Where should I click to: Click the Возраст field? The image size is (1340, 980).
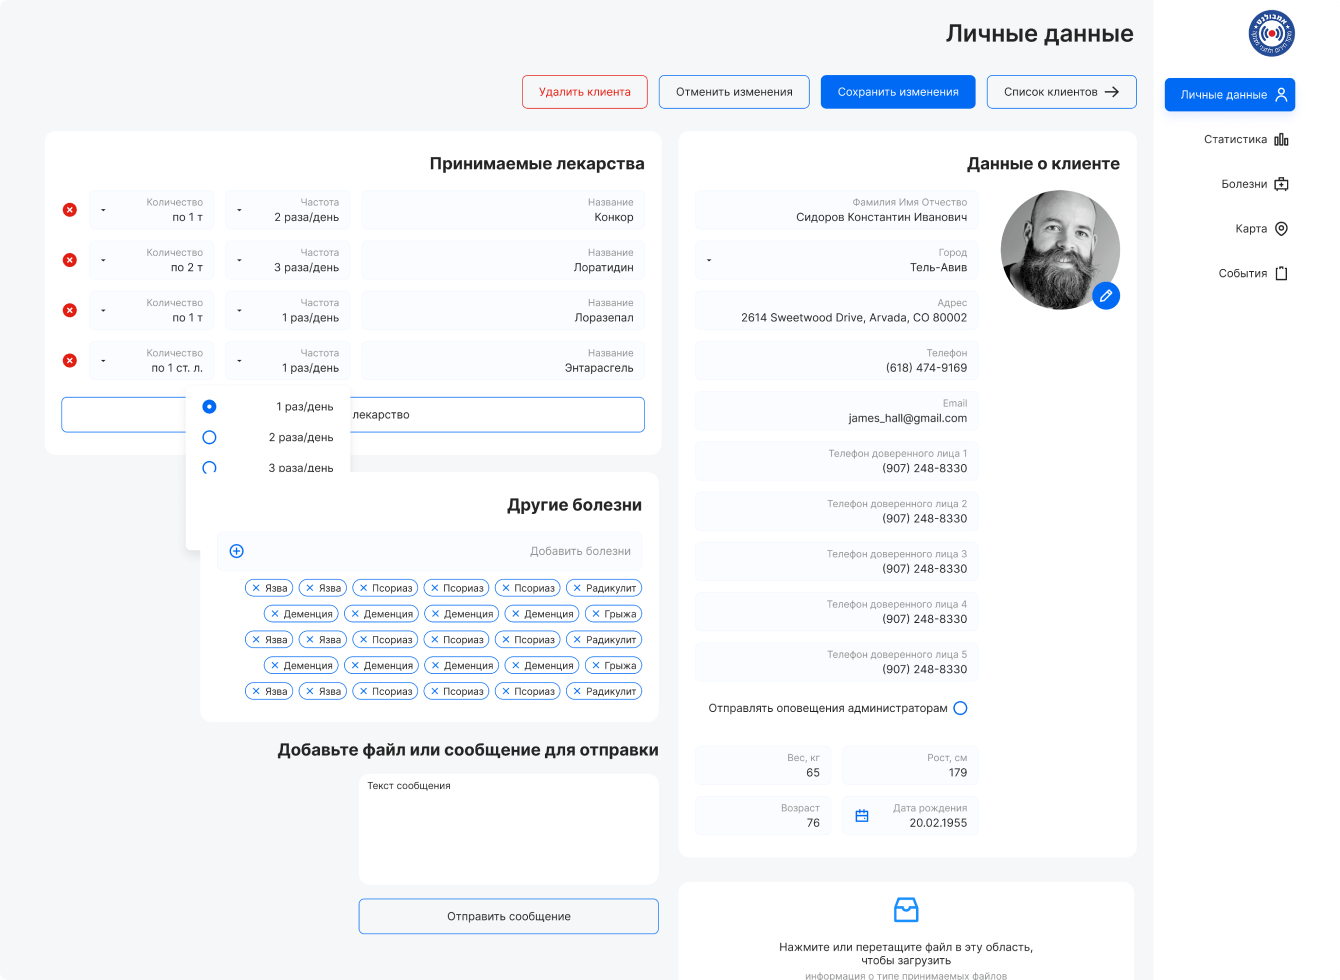pos(763,816)
